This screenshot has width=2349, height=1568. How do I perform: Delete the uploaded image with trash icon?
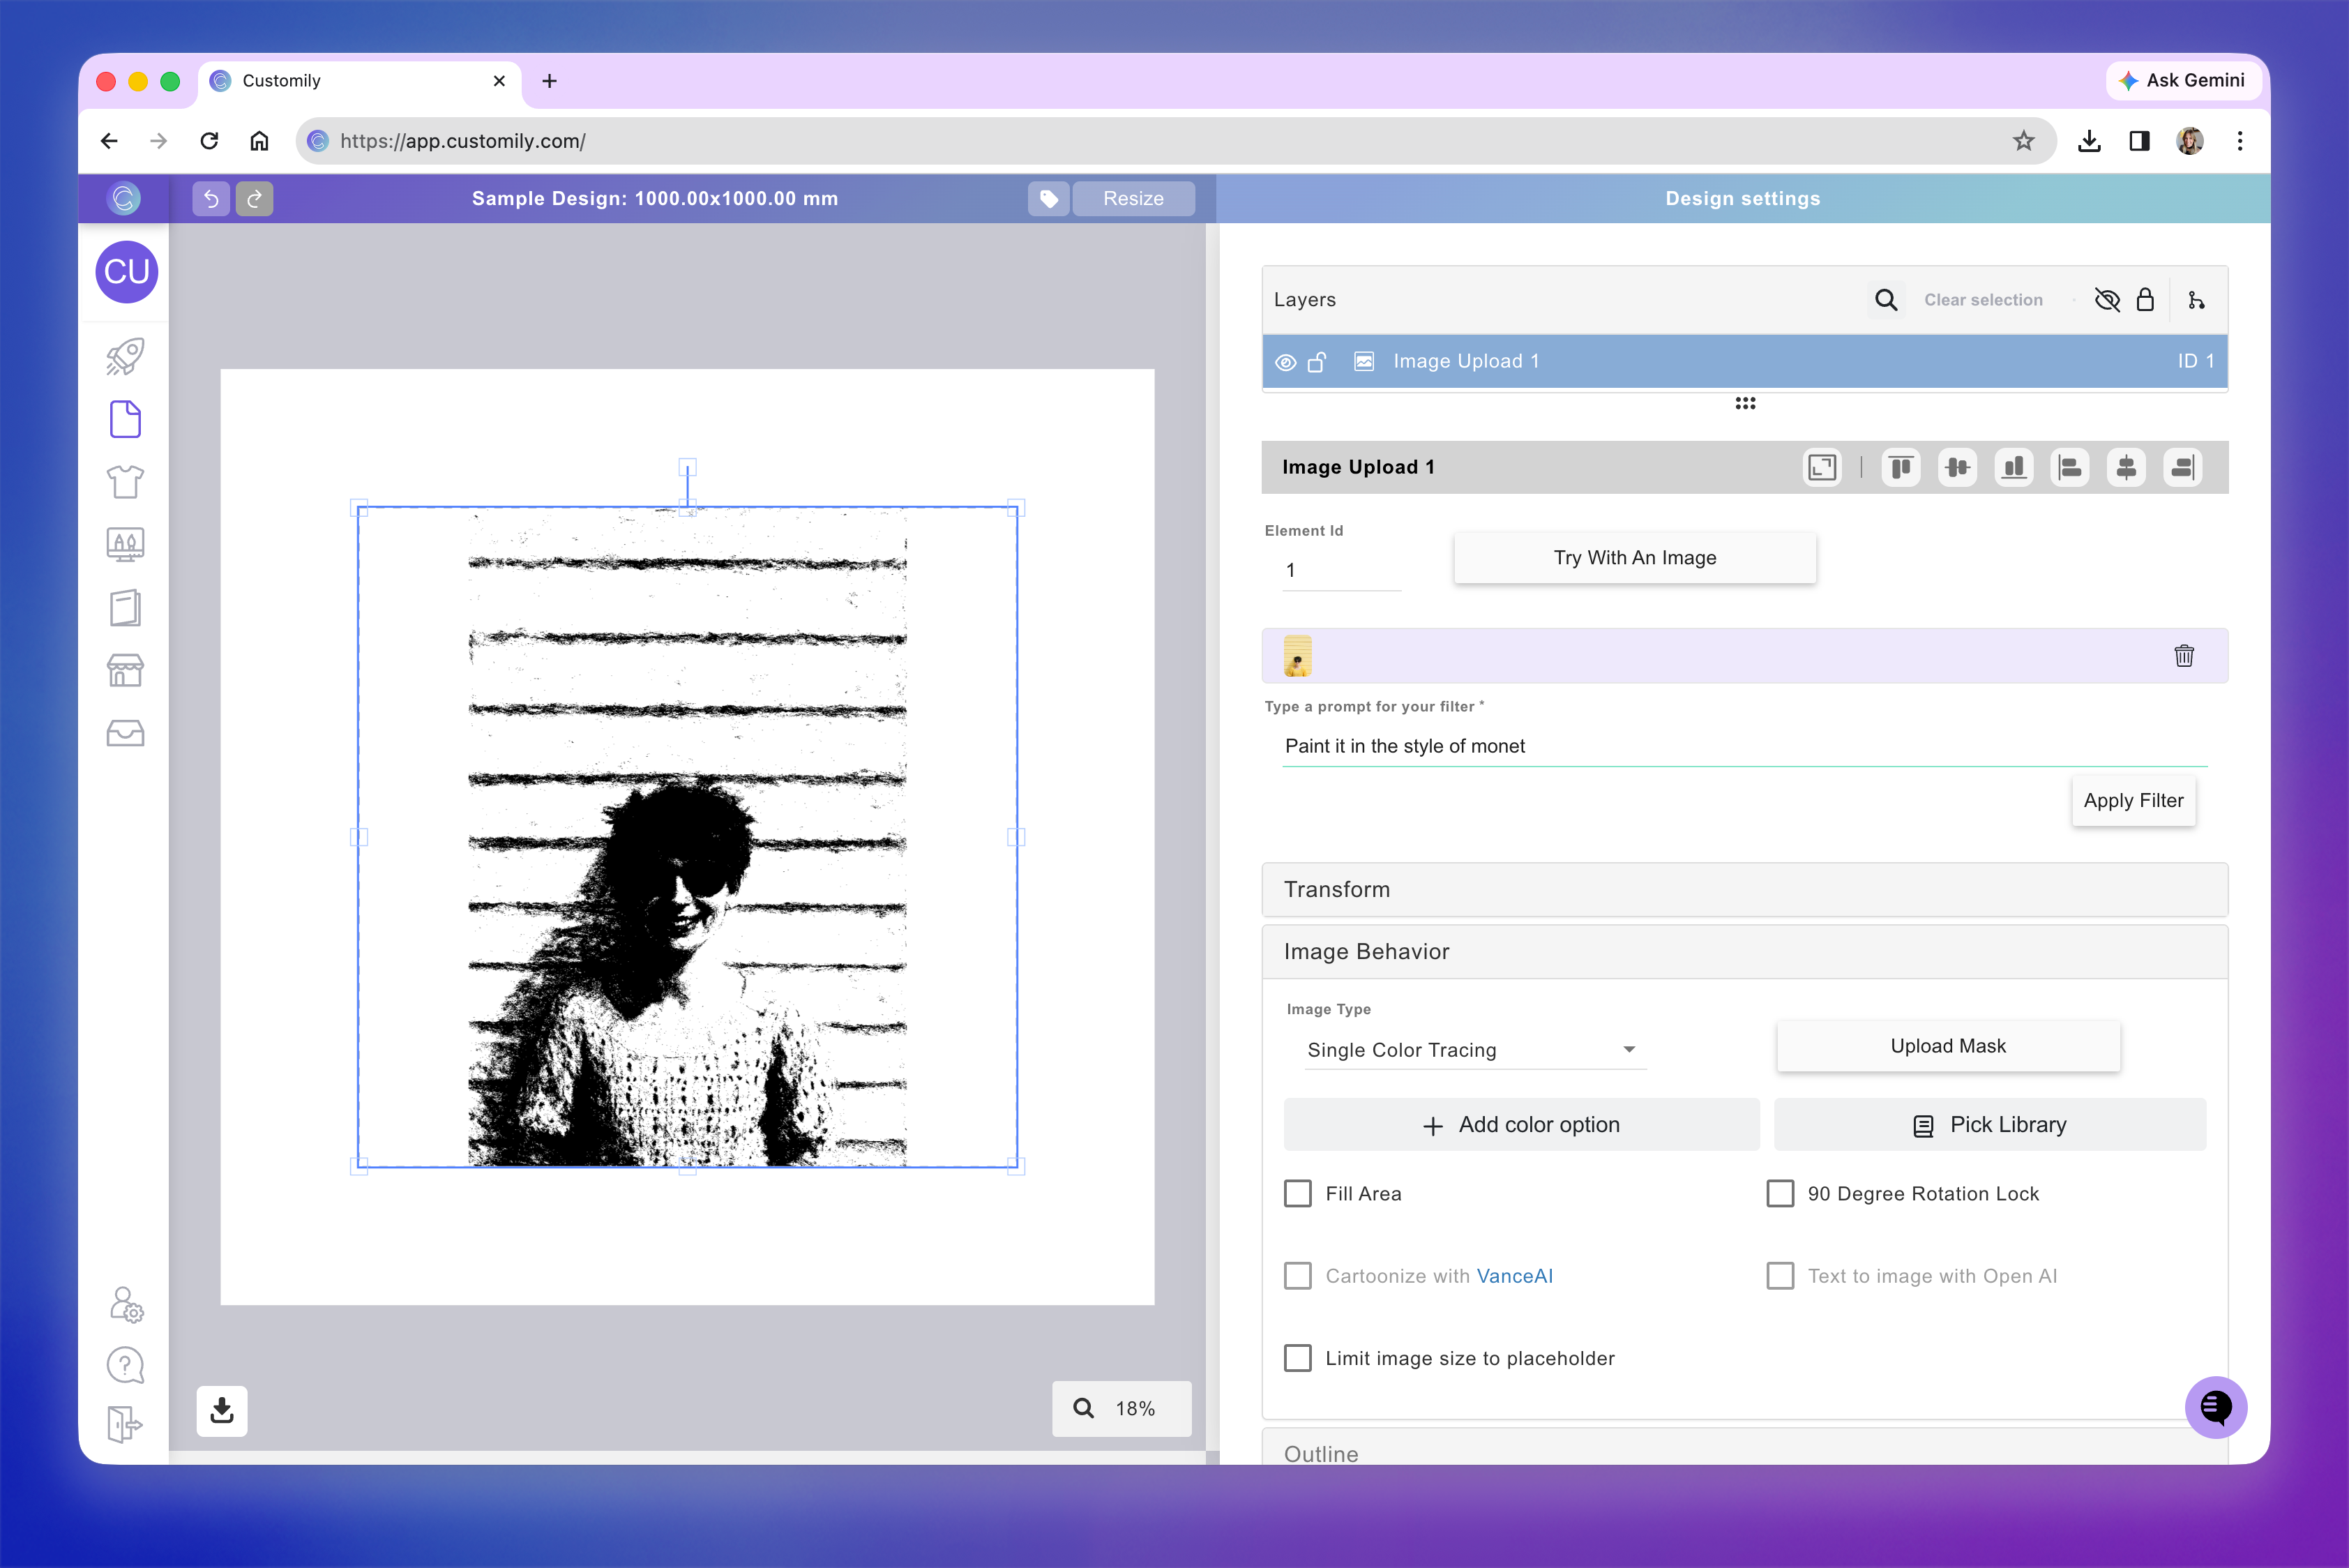2184,656
